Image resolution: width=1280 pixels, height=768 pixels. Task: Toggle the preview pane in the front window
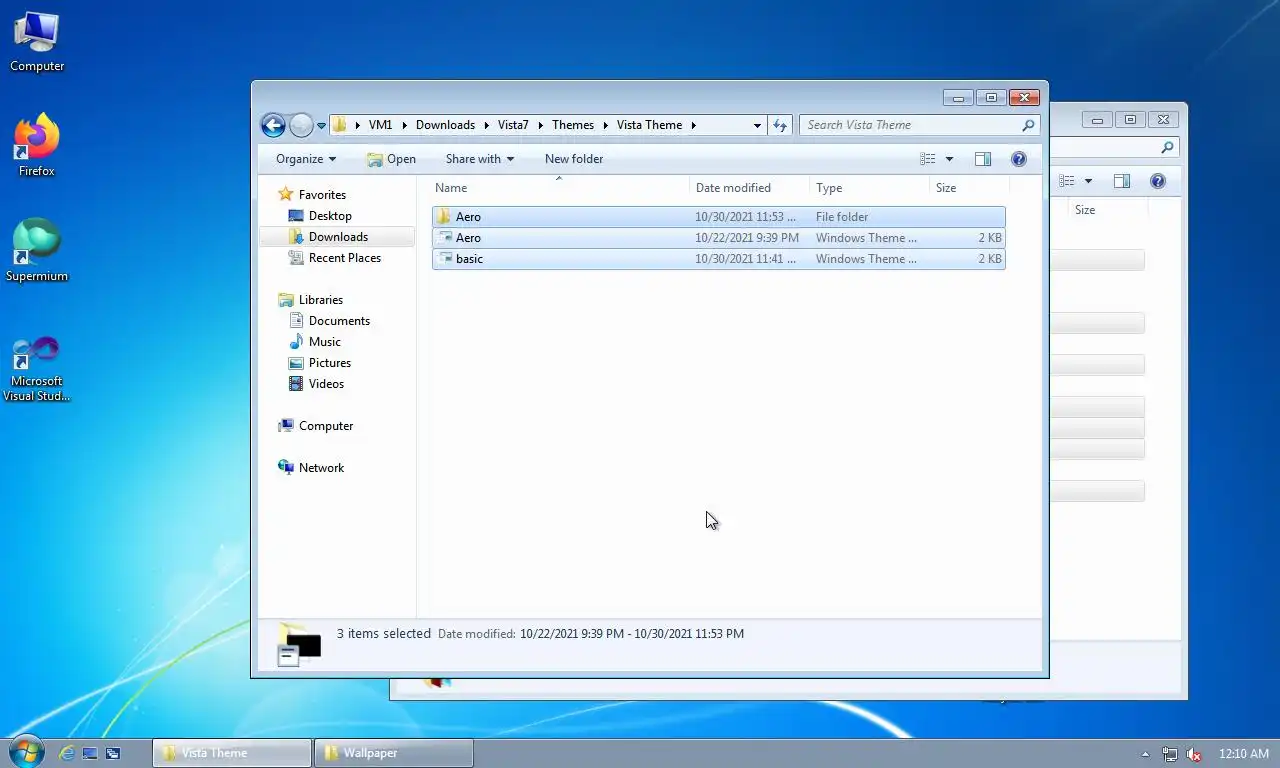pyautogui.click(x=983, y=159)
